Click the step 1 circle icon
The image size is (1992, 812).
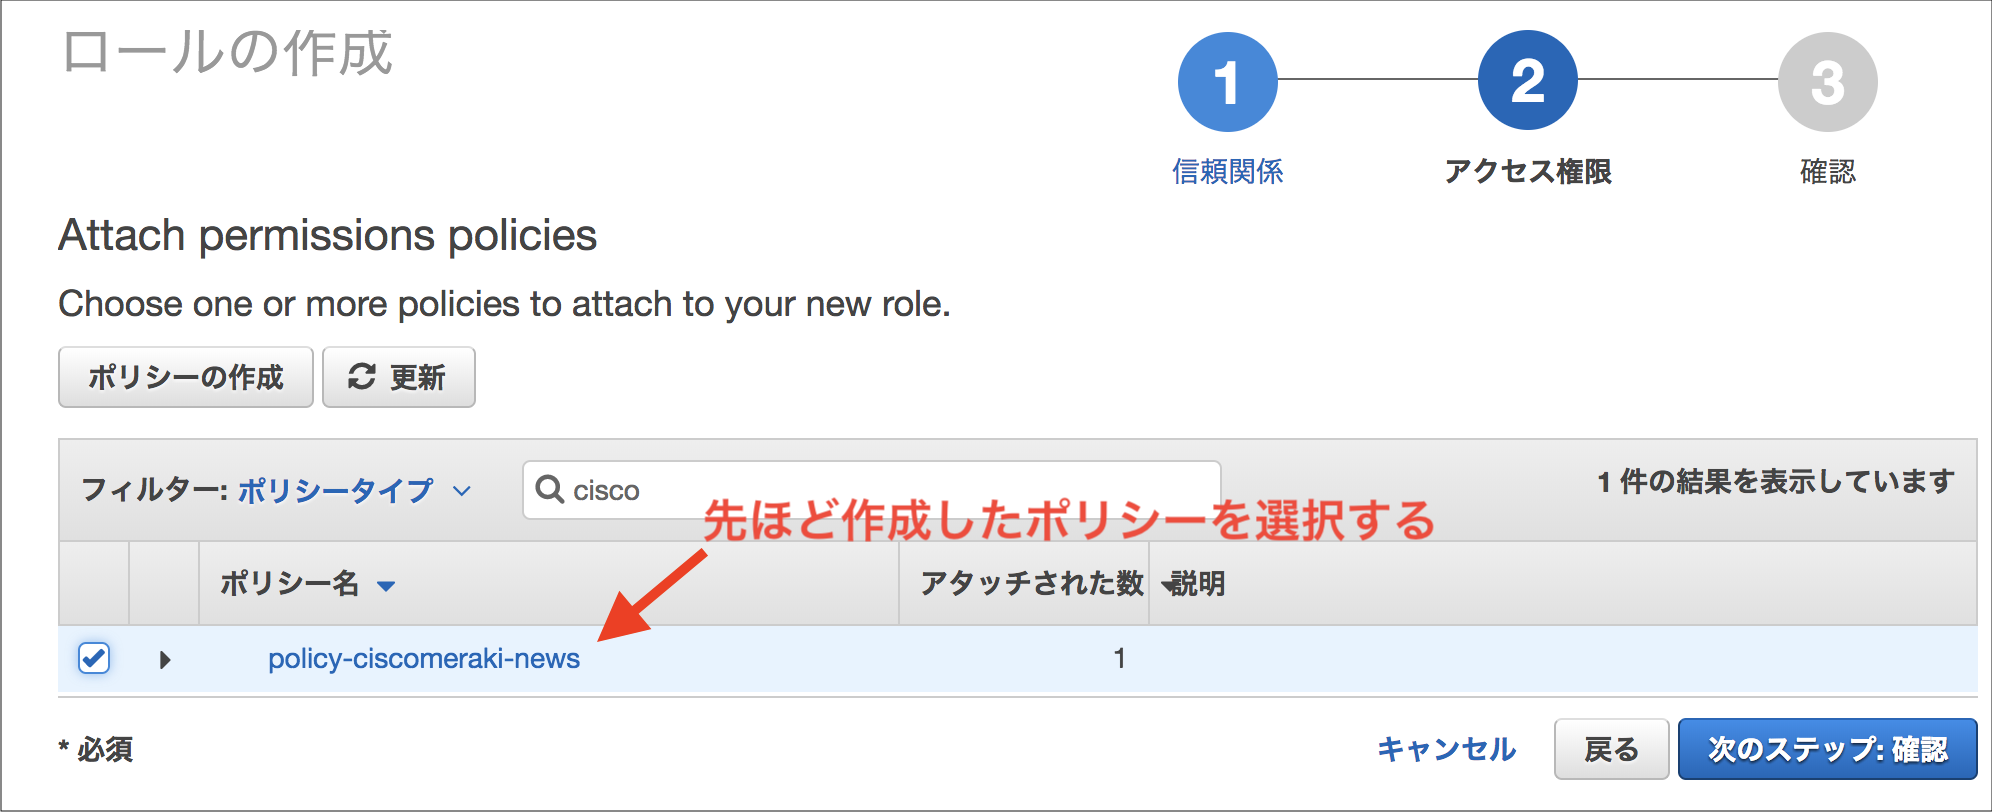pyautogui.click(x=1227, y=82)
